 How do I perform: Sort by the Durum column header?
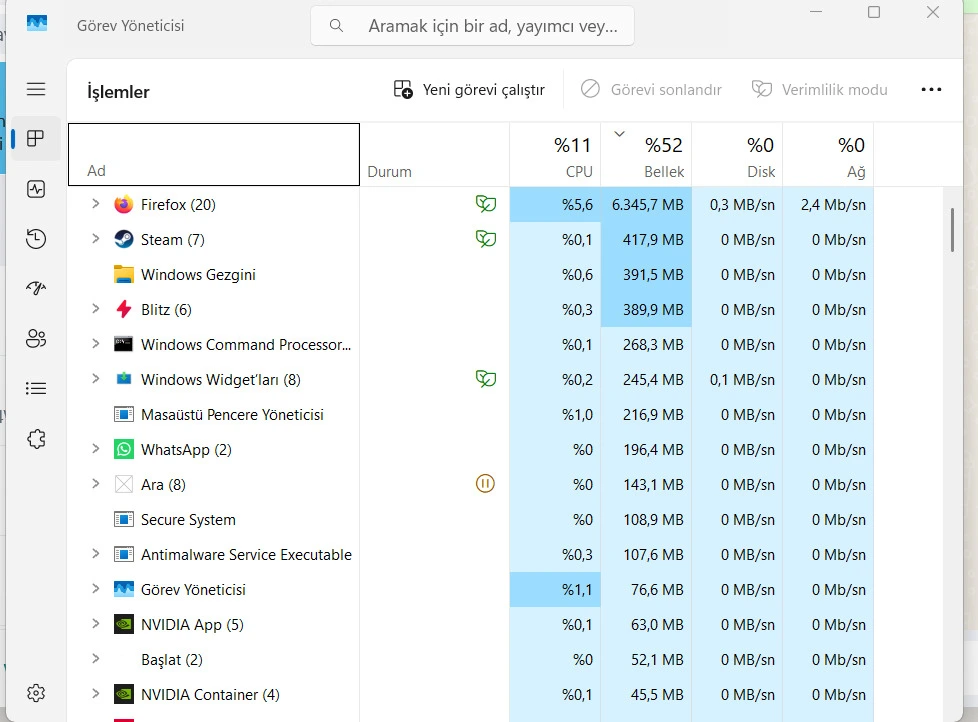click(x=435, y=155)
